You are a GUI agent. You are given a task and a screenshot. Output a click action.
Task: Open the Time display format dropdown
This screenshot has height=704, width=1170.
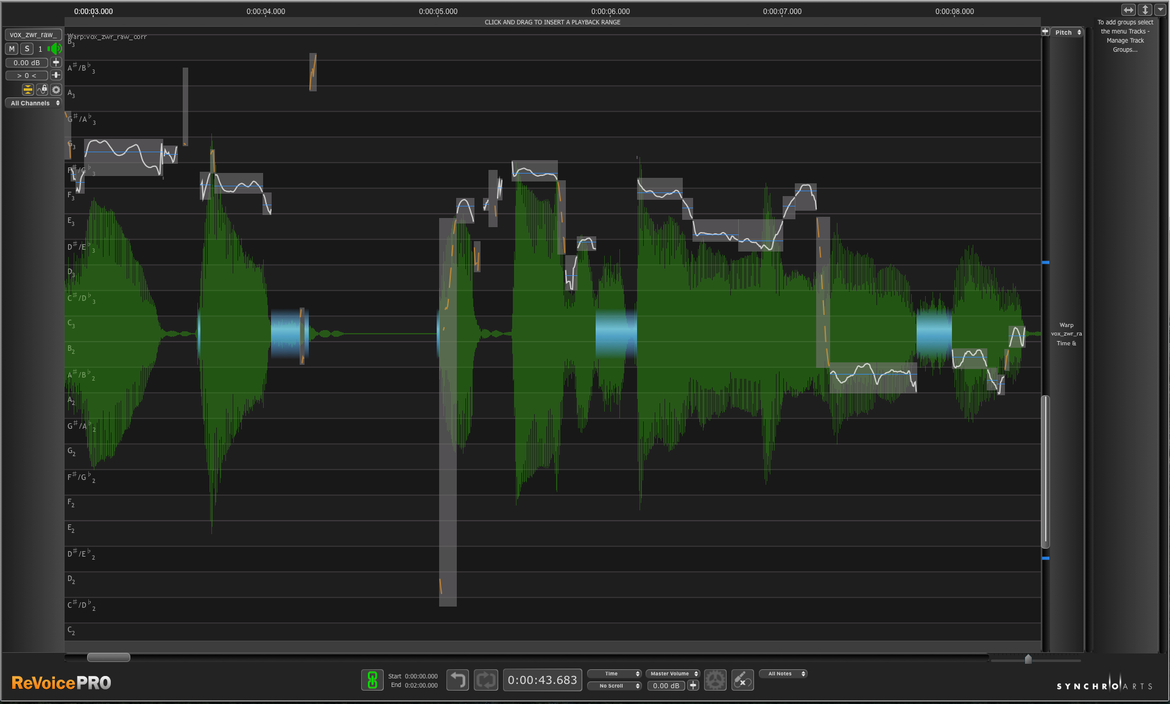pyautogui.click(x=614, y=673)
